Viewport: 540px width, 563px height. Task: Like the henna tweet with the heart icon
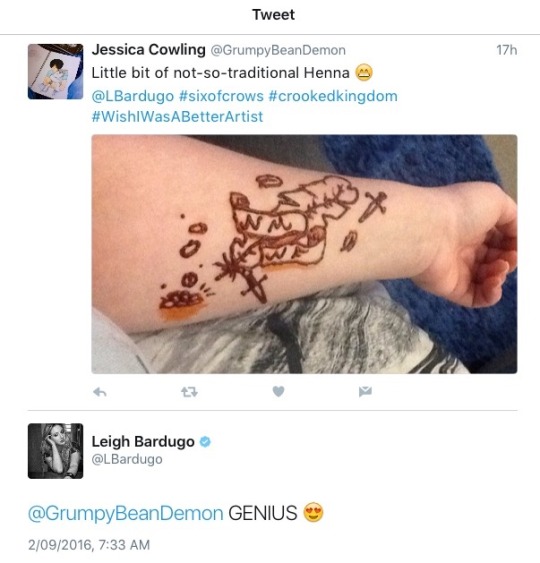(278, 391)
